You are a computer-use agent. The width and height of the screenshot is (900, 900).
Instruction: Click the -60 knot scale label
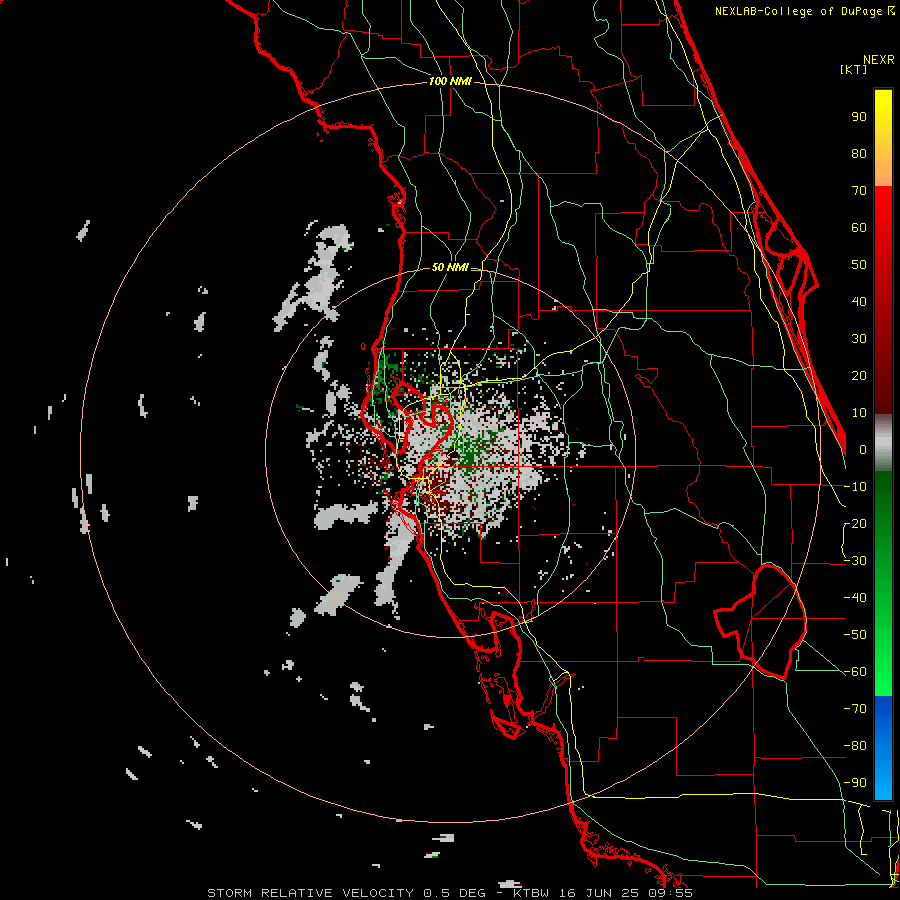click(855, 672)
